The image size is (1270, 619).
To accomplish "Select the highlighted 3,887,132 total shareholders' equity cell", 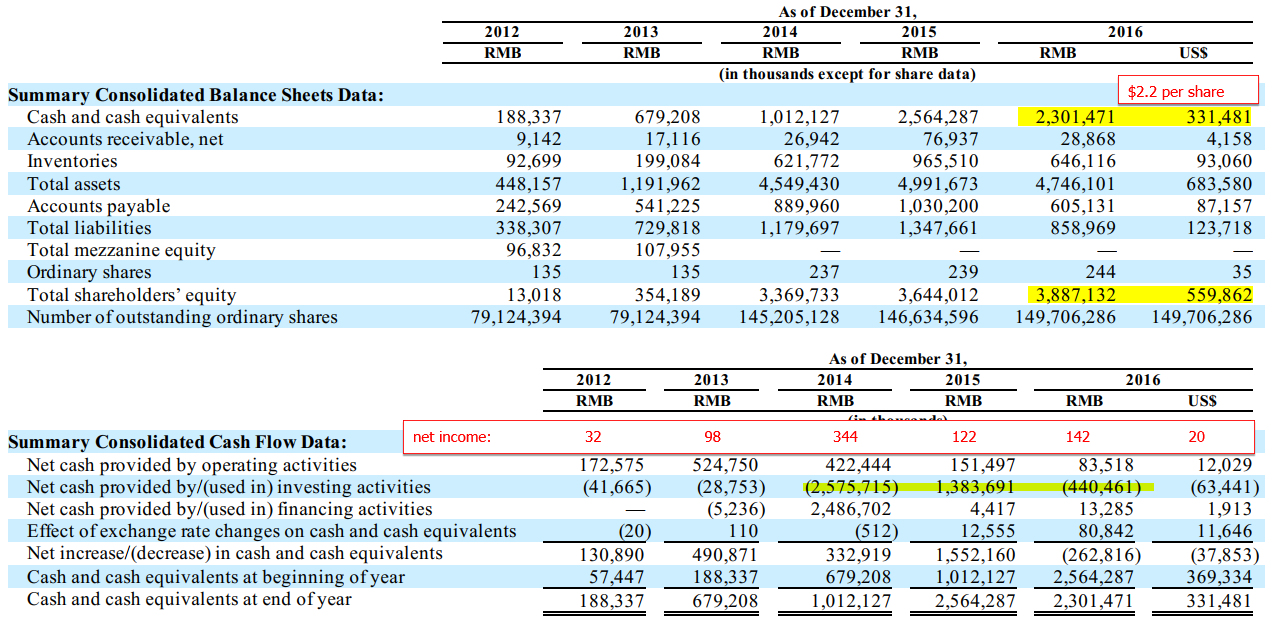I will point(1072,295).
